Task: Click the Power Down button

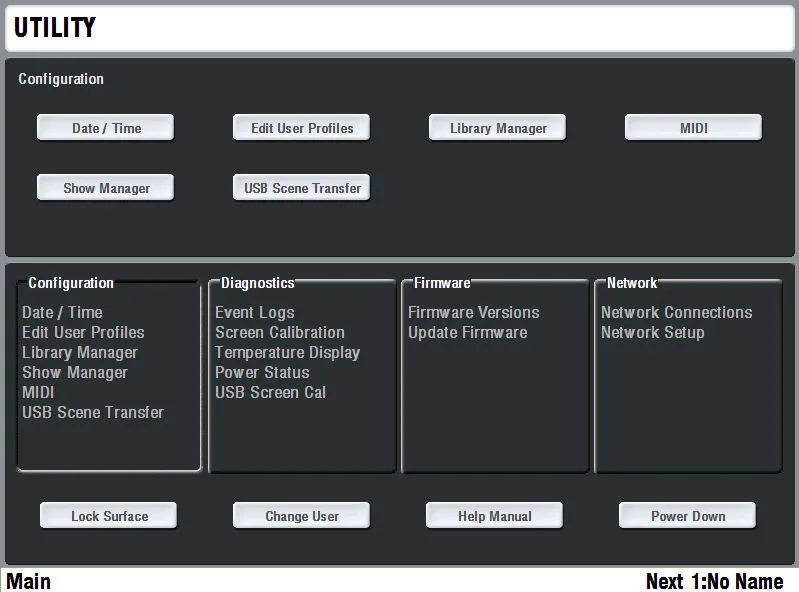Action: (x=687, y=516)
